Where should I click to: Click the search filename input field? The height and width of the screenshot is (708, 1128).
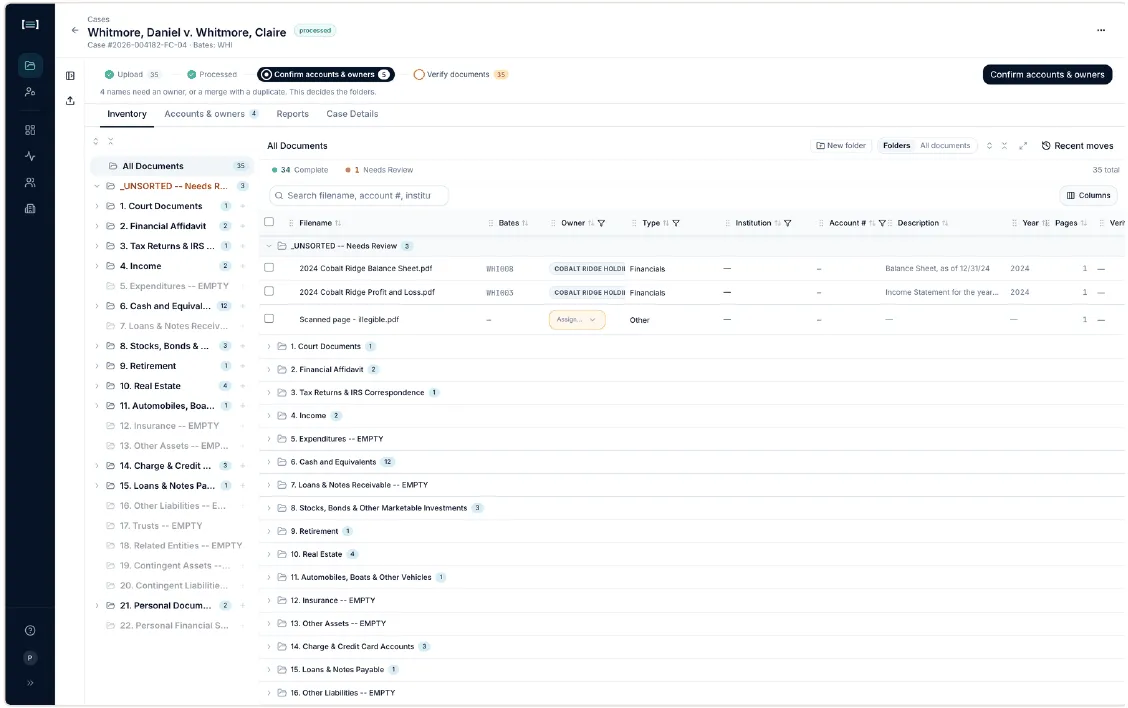tap(358, 196)
